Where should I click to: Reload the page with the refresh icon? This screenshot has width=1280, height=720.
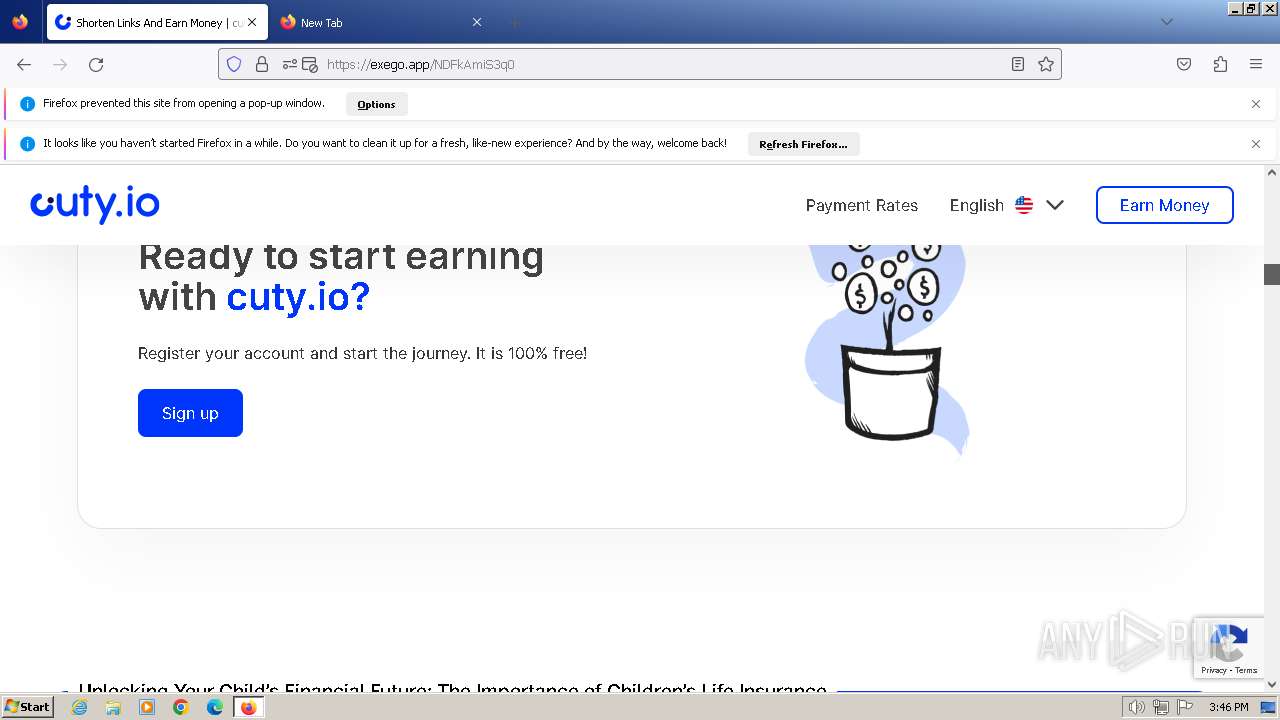click(96, 64)
